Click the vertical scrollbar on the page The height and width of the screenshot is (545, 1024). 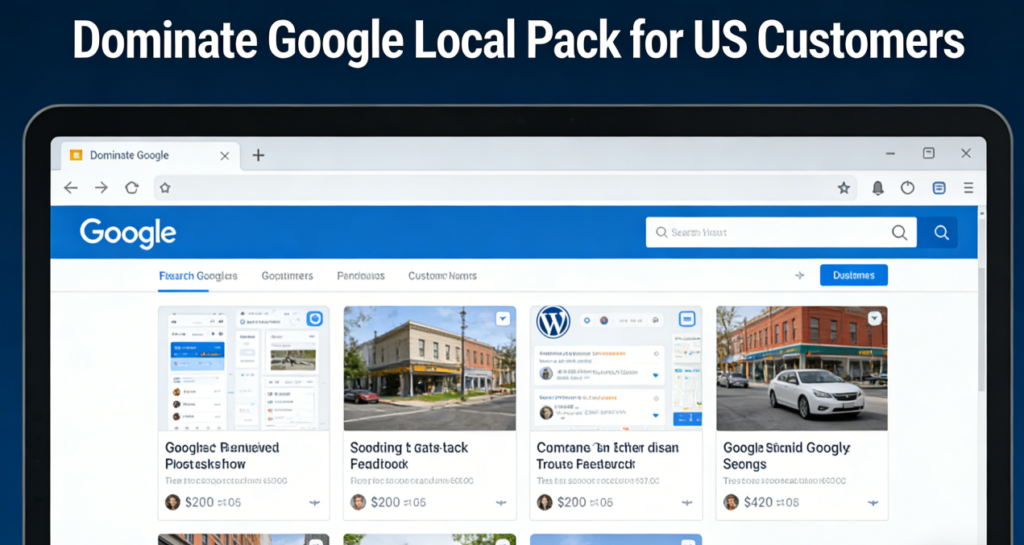coord(981,300)
